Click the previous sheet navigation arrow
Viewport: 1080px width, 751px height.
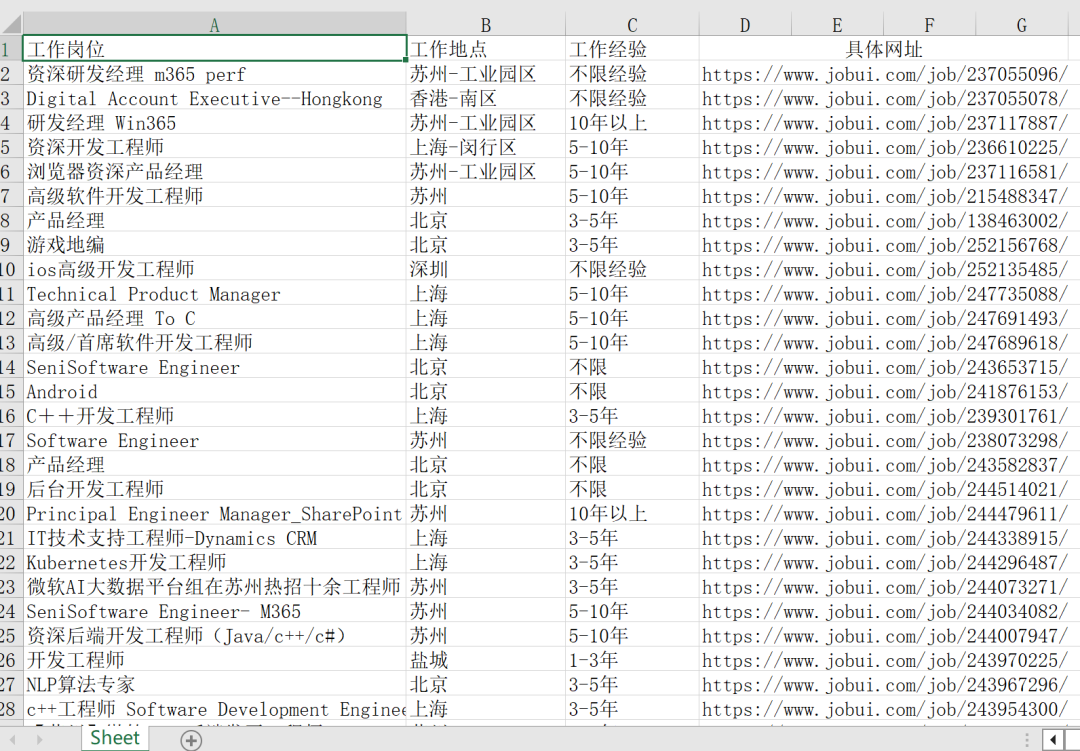coord(12,740)
